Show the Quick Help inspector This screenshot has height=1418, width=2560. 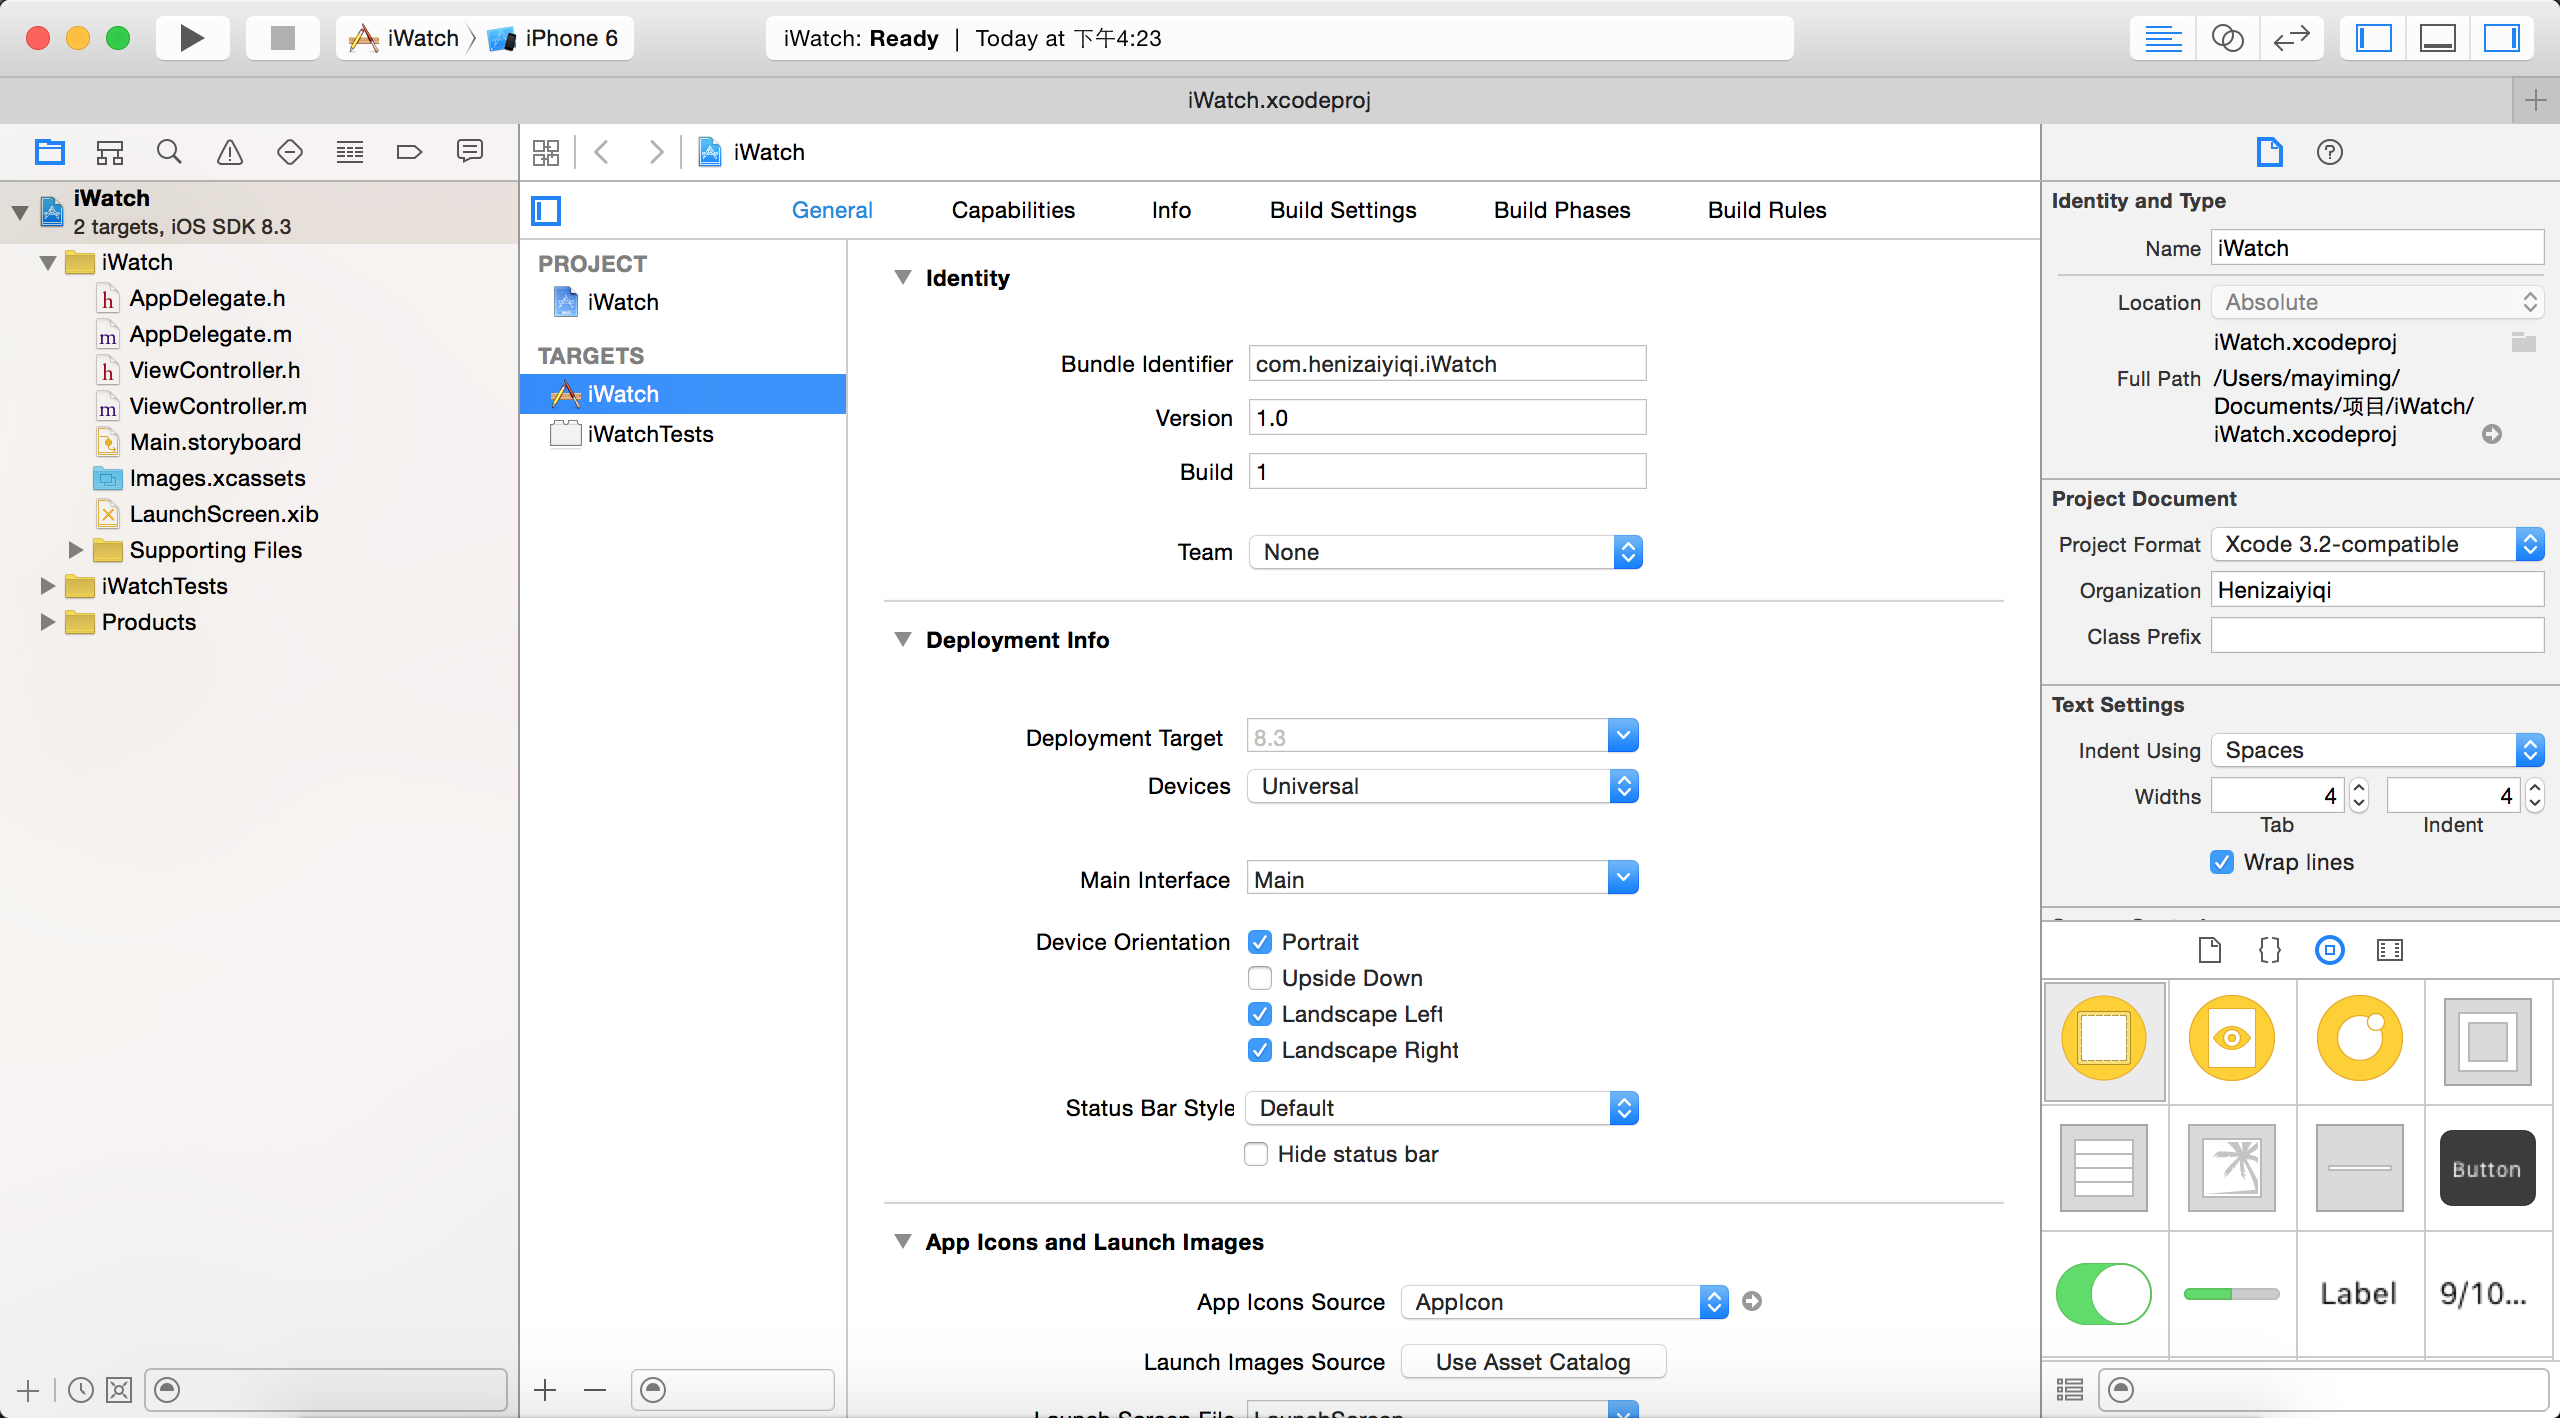2330,152
